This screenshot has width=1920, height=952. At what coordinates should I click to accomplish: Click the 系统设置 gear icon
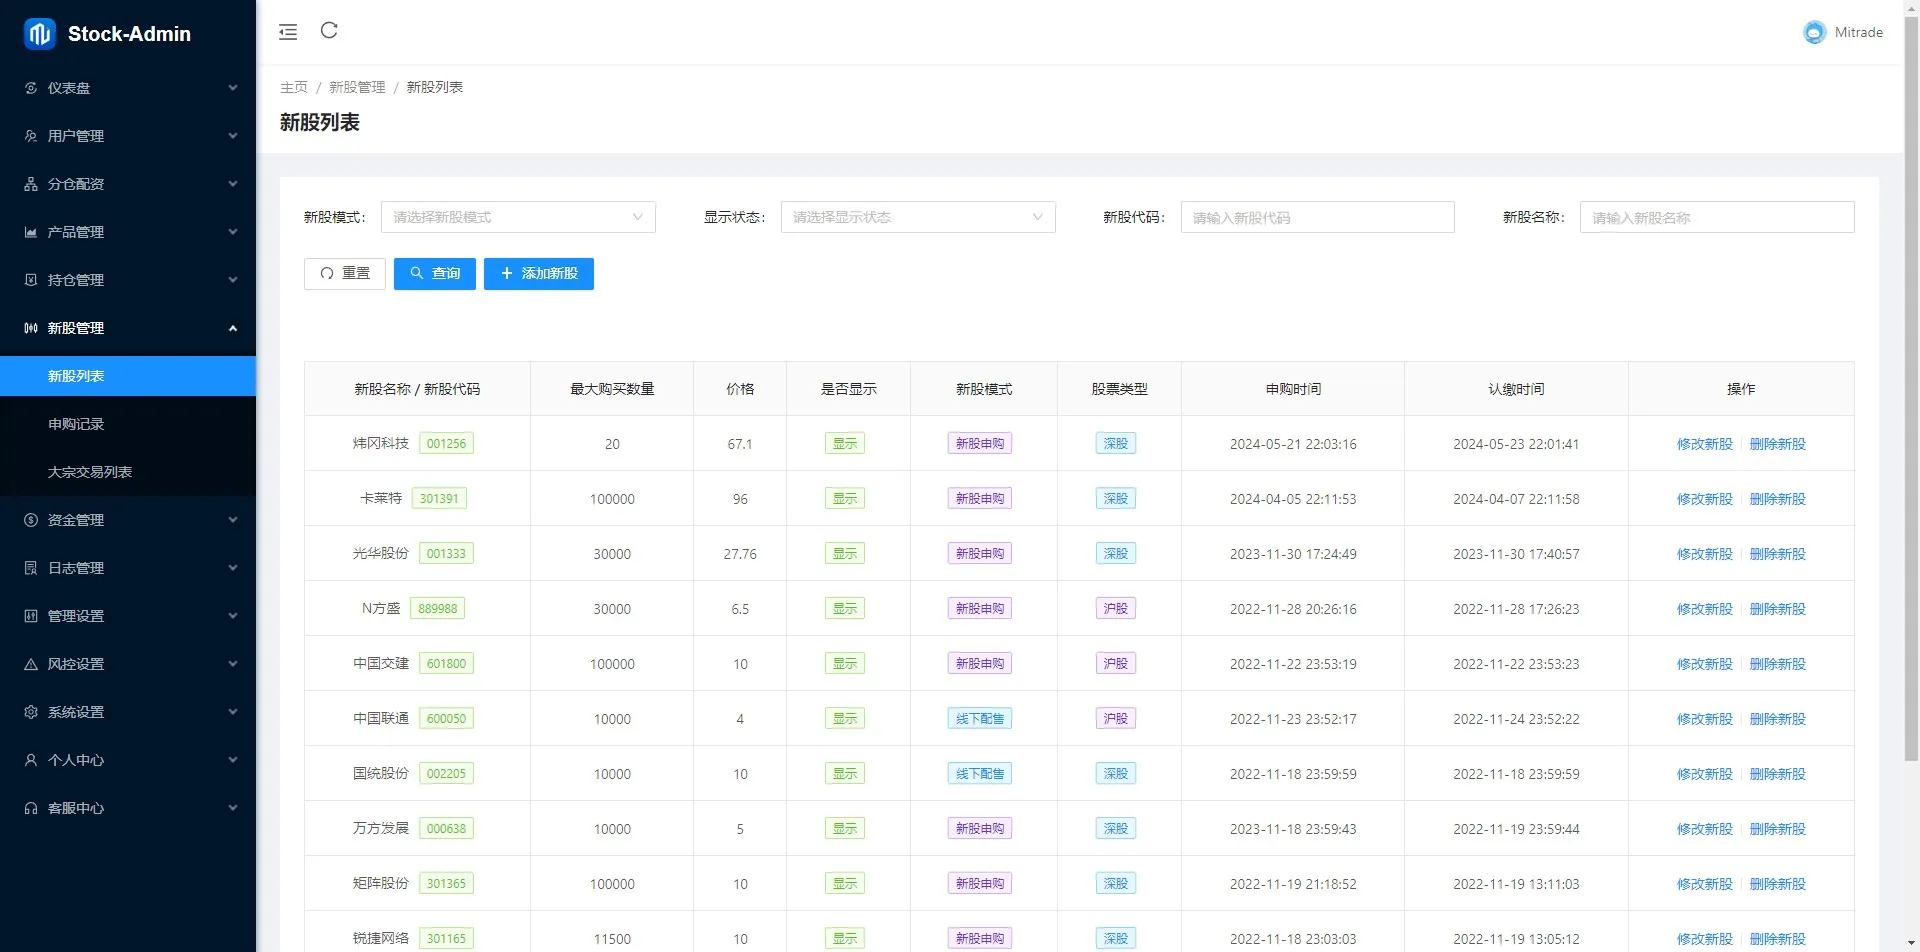pos(30,711)
